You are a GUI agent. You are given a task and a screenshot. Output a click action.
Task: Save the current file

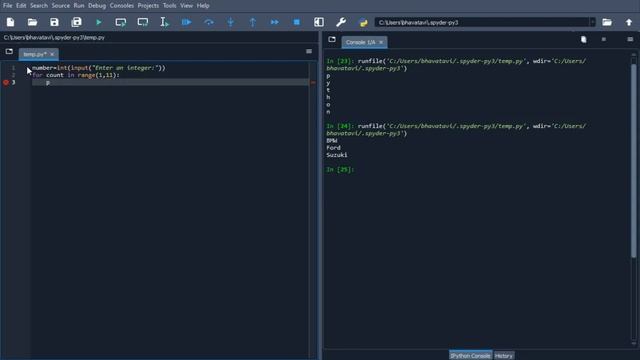(54, 22)
